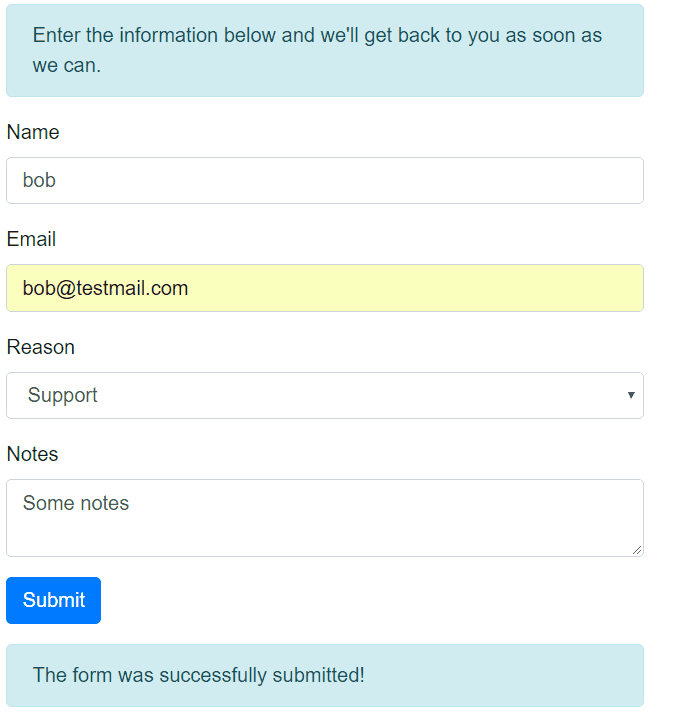Click the word 'Support' in the combo box
Viewport: 697px width, 714px height.
(x=63, y=396)
